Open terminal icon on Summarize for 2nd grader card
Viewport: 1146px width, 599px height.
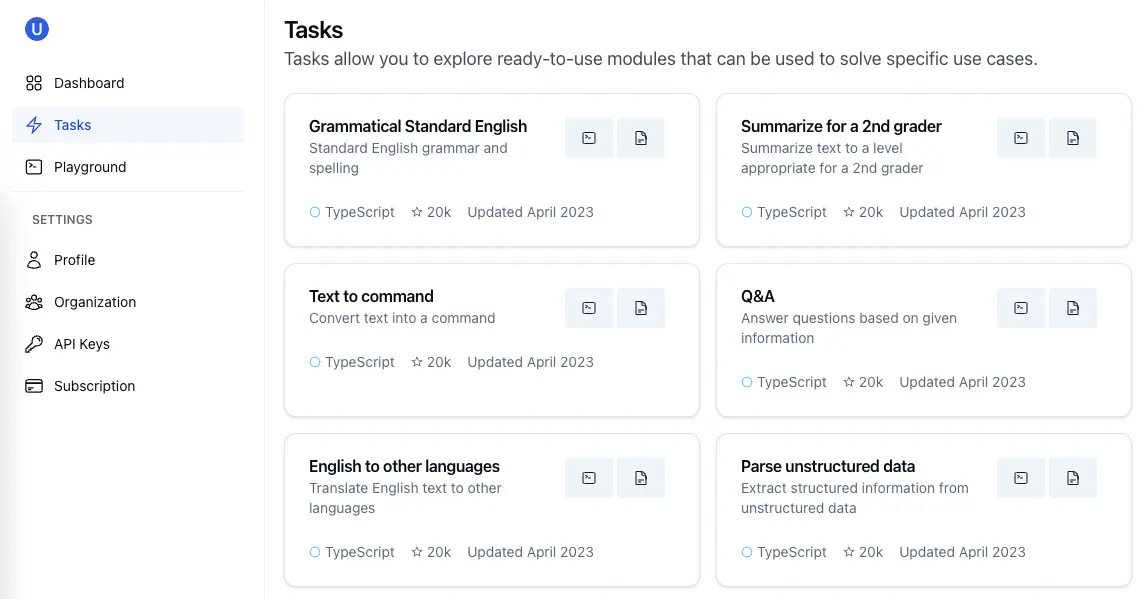tap(1021, 138)
